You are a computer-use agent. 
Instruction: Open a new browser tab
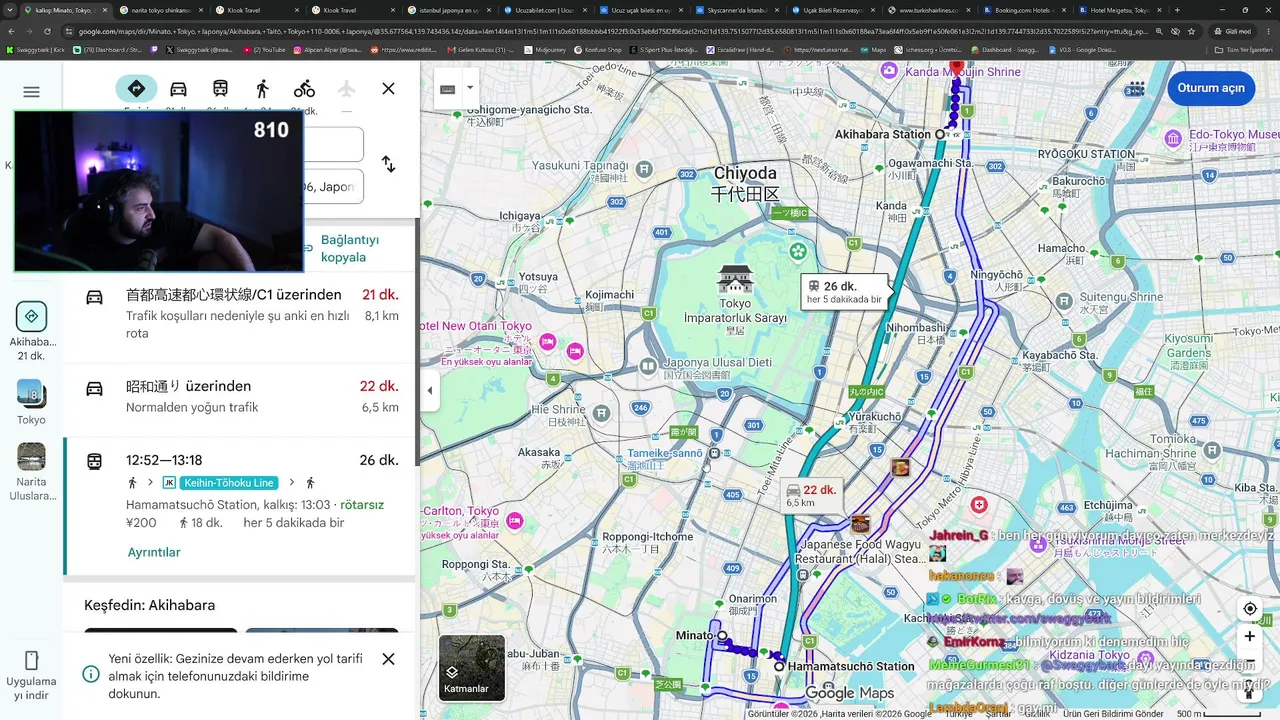coord(1176,10)
